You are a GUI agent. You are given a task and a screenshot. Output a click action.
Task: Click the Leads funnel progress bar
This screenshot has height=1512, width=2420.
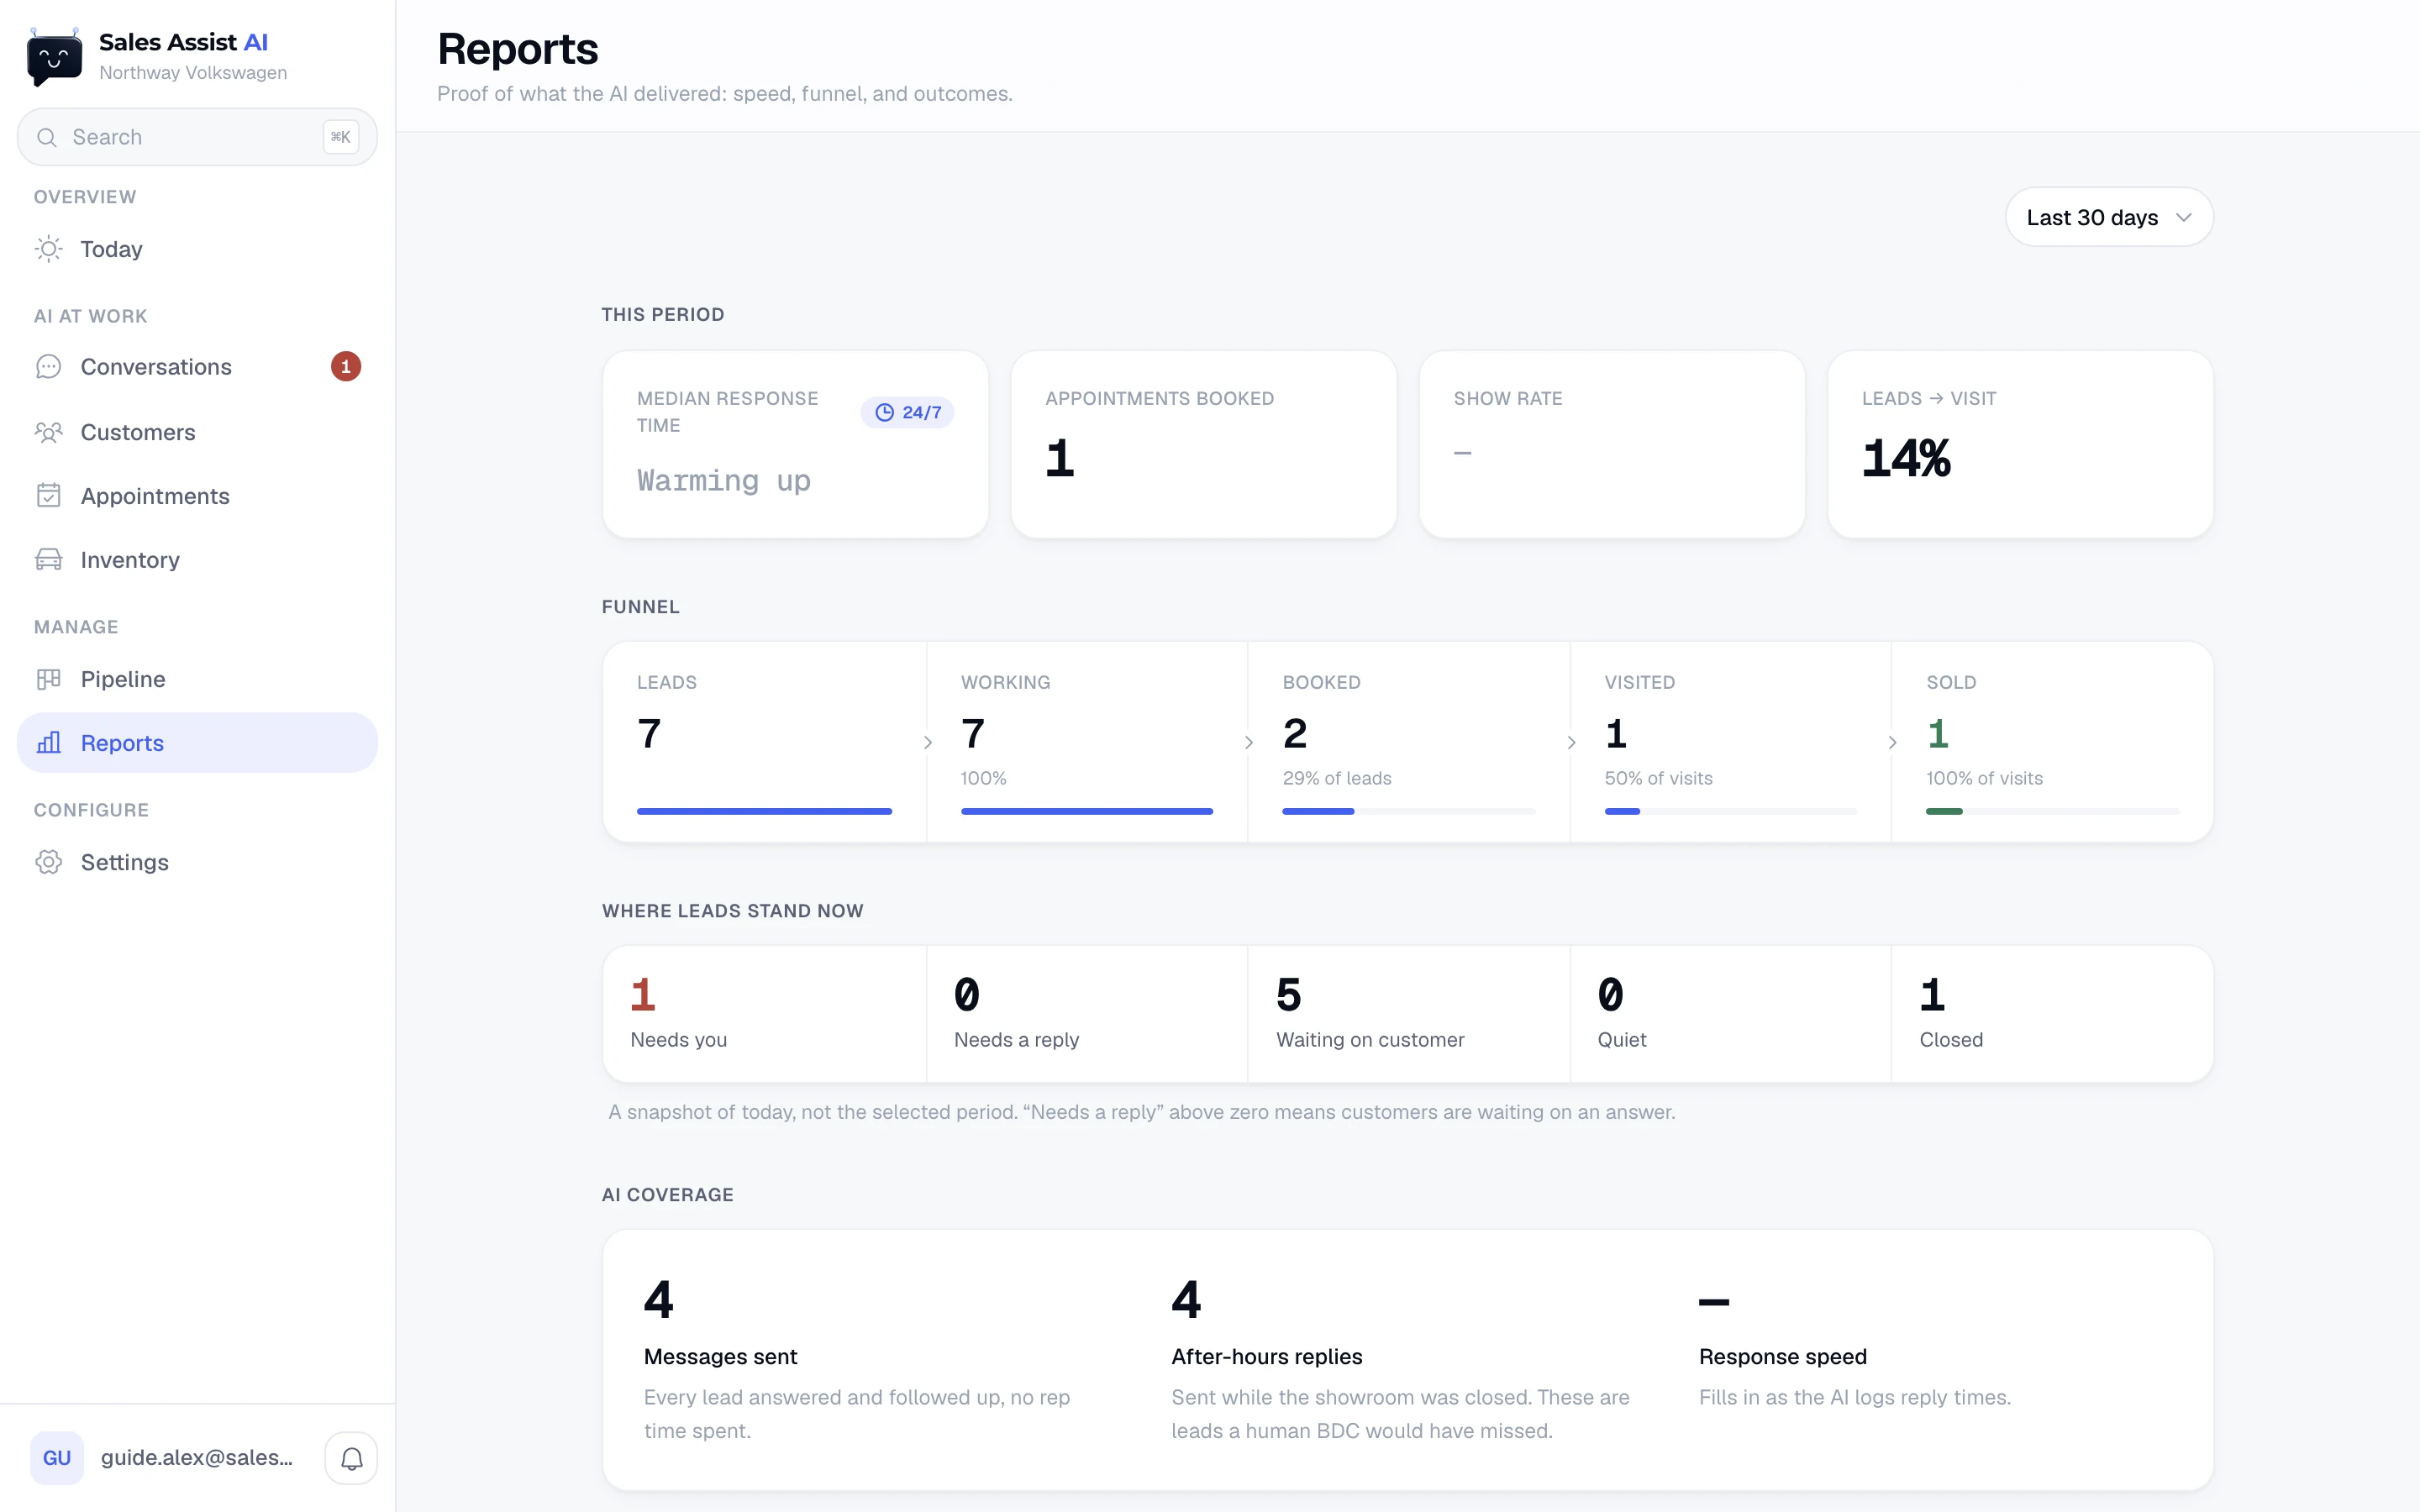click(x=764, y=811)
